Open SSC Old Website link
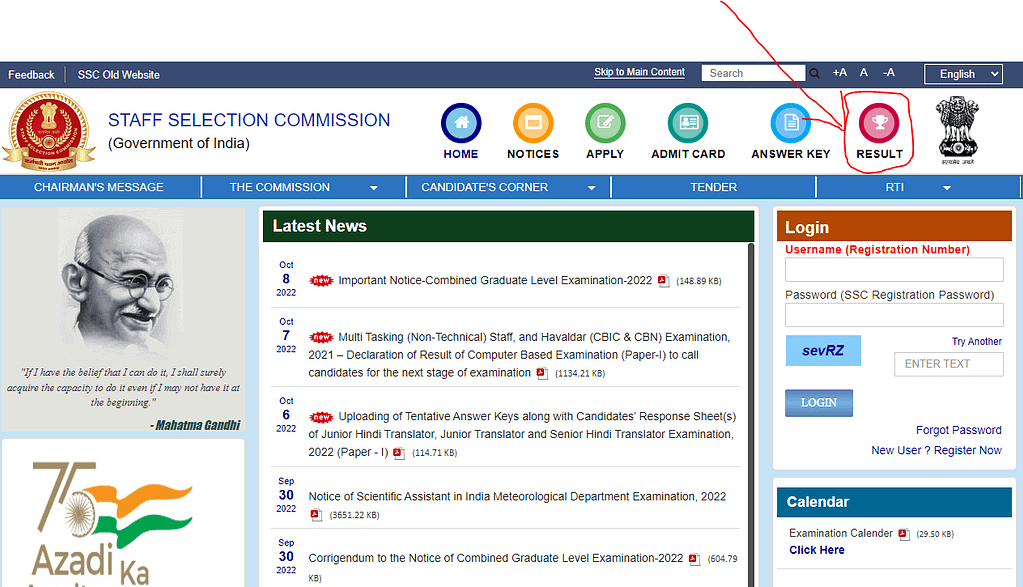Screen dimensions: 1023x587 [119, 75]
